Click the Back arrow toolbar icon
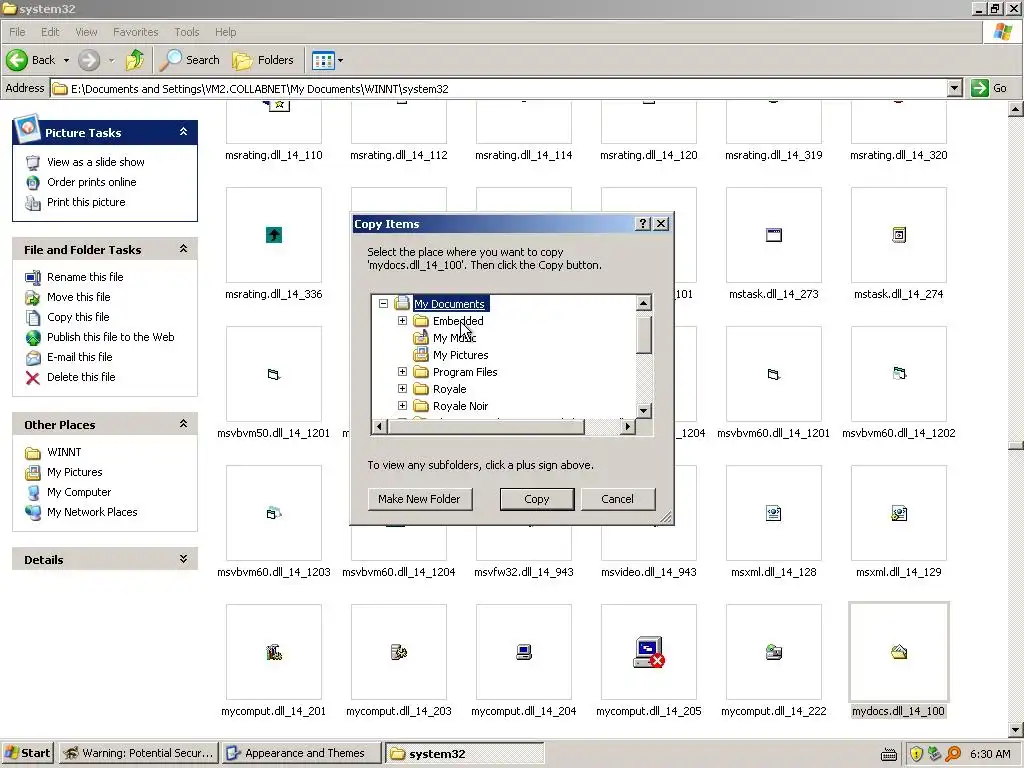This screenshot has height=768, width=1024. [x=18, y=60]
